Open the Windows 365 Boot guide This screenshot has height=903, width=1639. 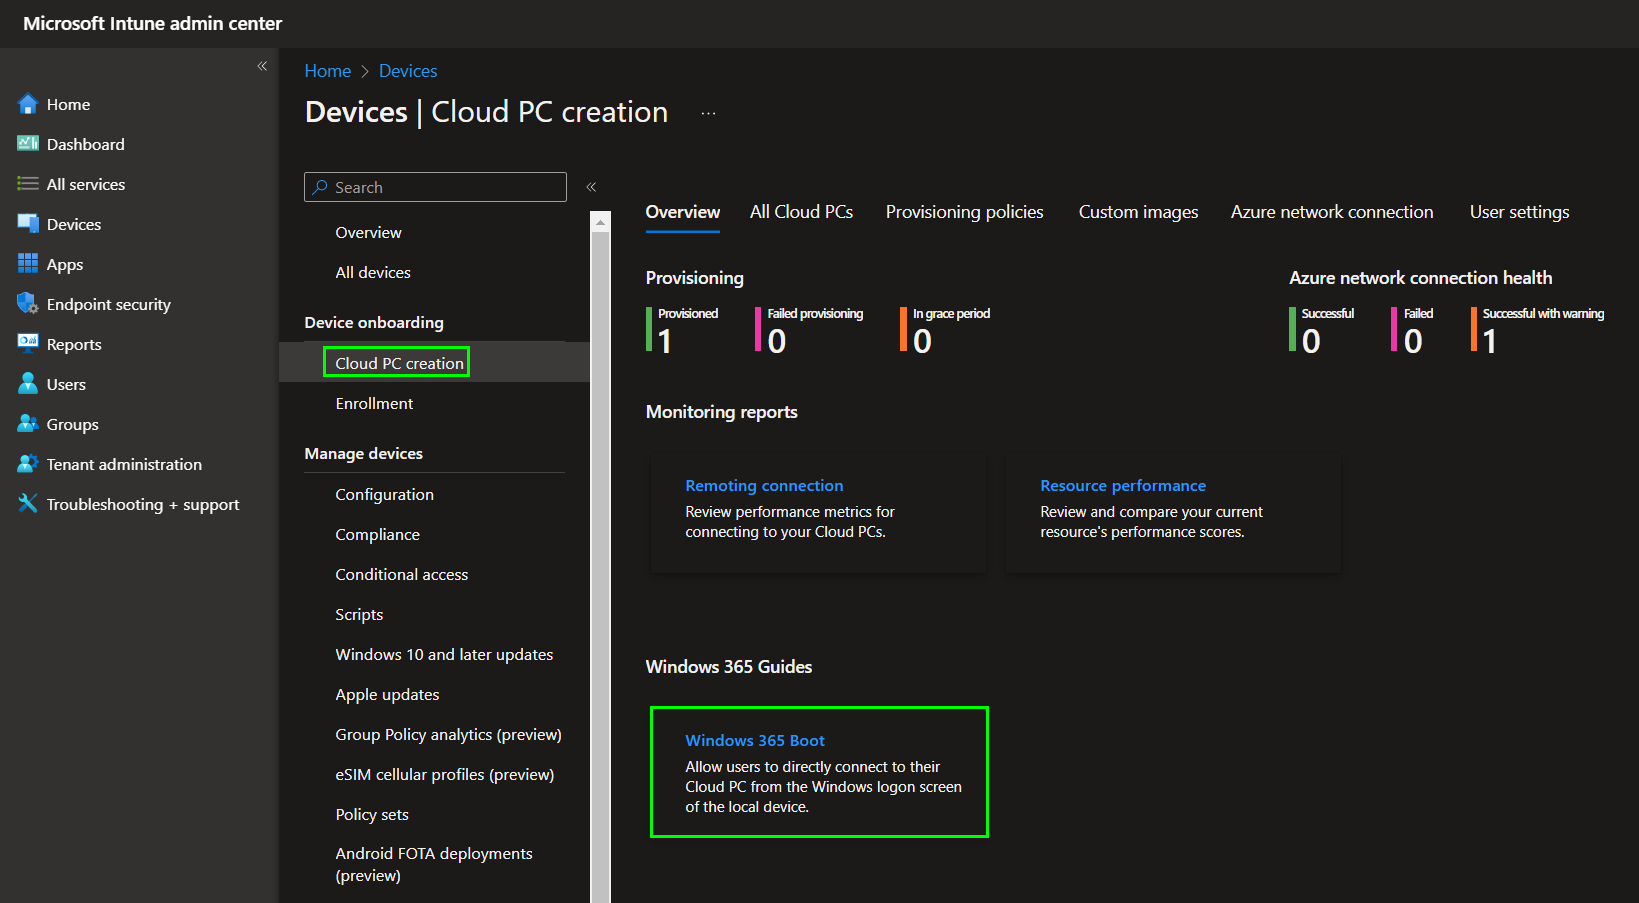755,741
